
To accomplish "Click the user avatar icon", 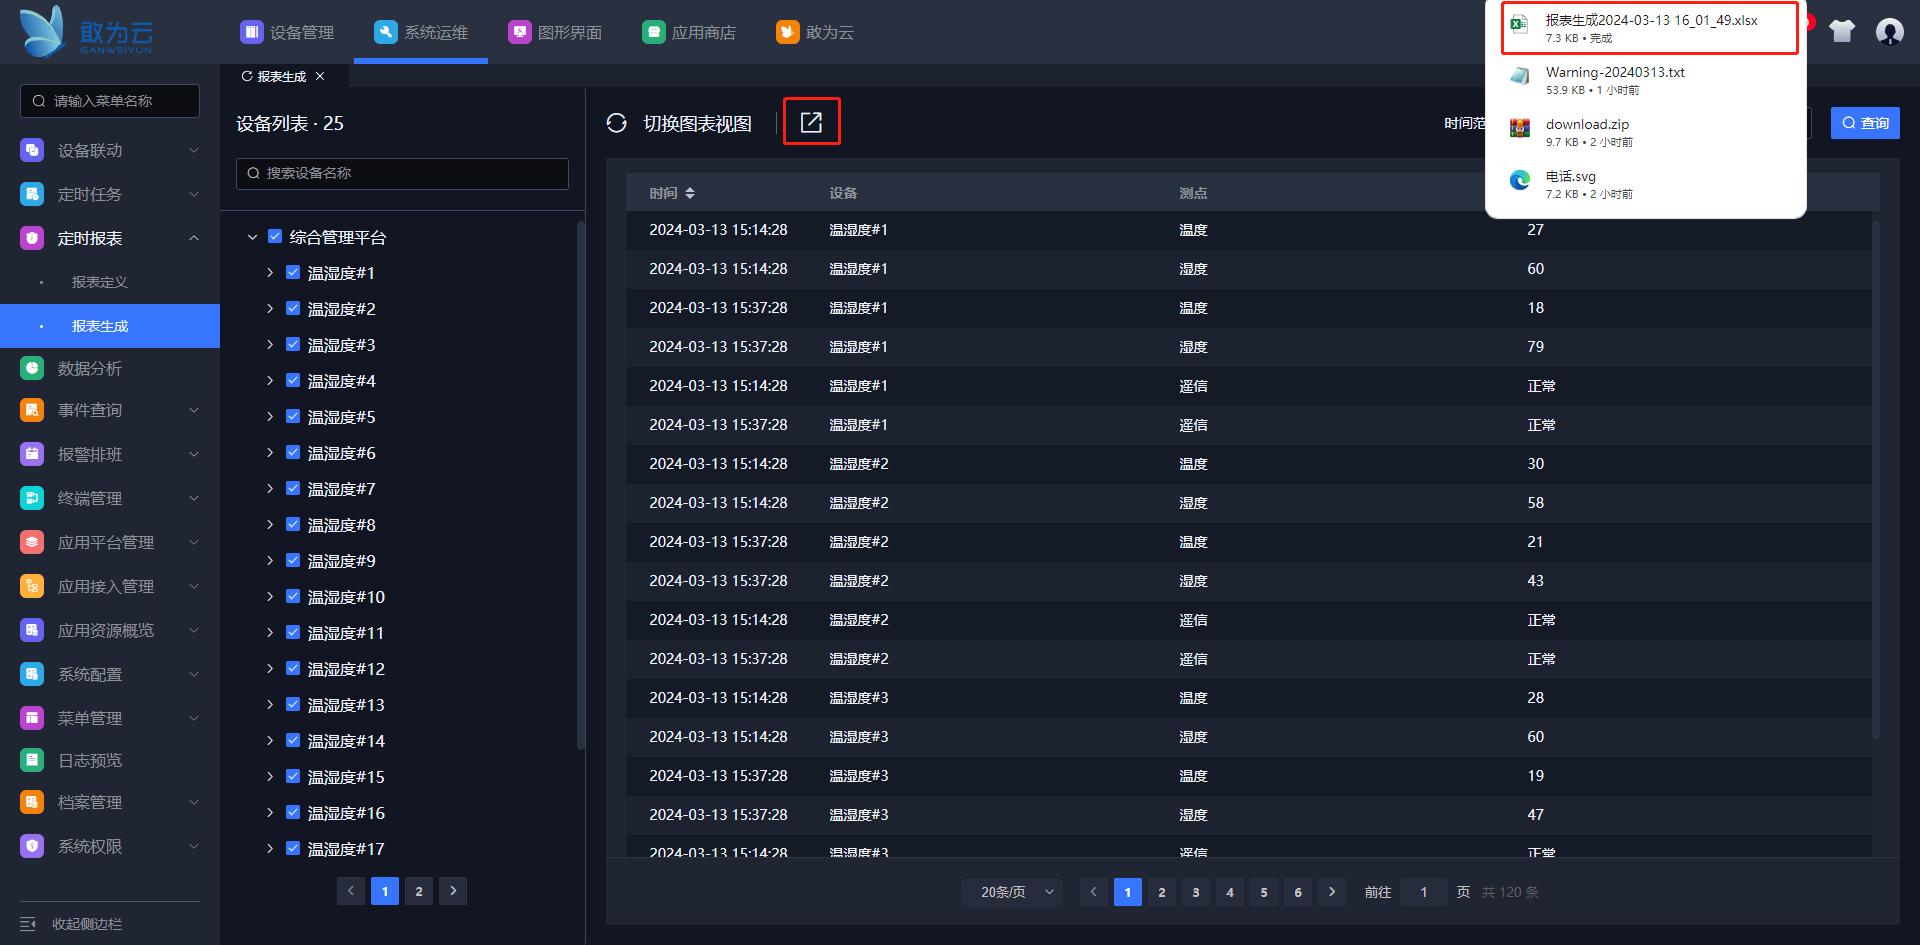I will tap(1889, 32).
